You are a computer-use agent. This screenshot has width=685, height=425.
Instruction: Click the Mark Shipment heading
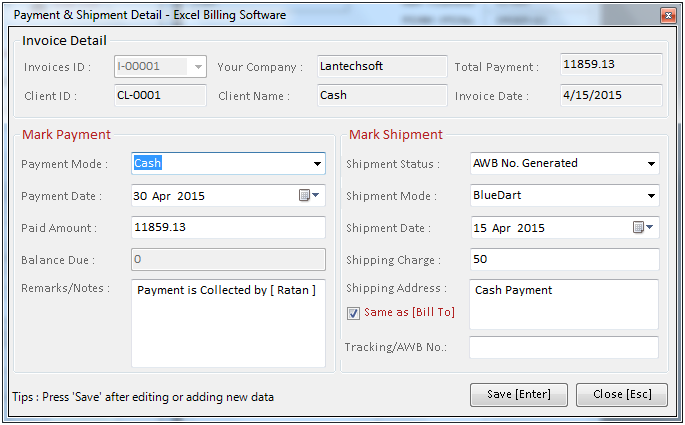[x=396, y=135]
